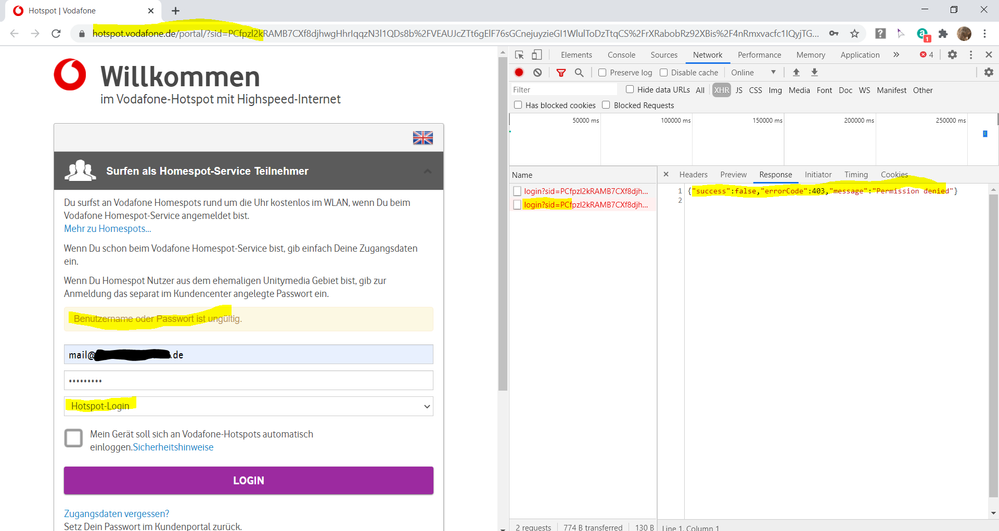The height and width of the screenshot is (531, 999).
Task: Switch to the Sources tab
Action: tap(664, 55)
